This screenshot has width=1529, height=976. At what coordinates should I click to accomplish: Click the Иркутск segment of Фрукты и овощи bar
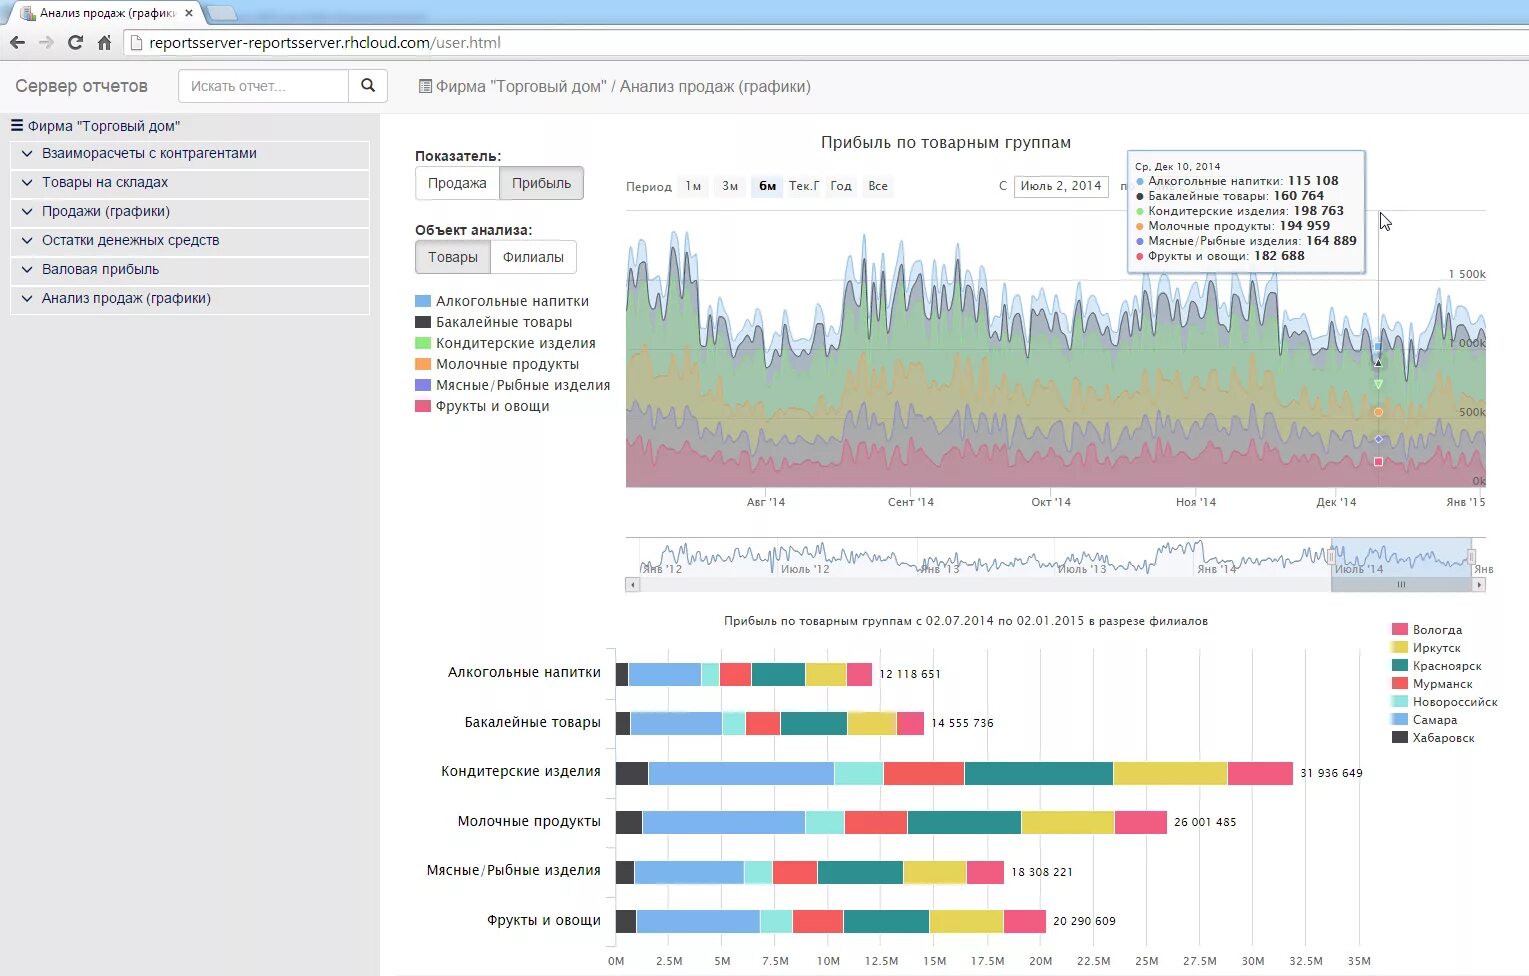coord(966,921)
